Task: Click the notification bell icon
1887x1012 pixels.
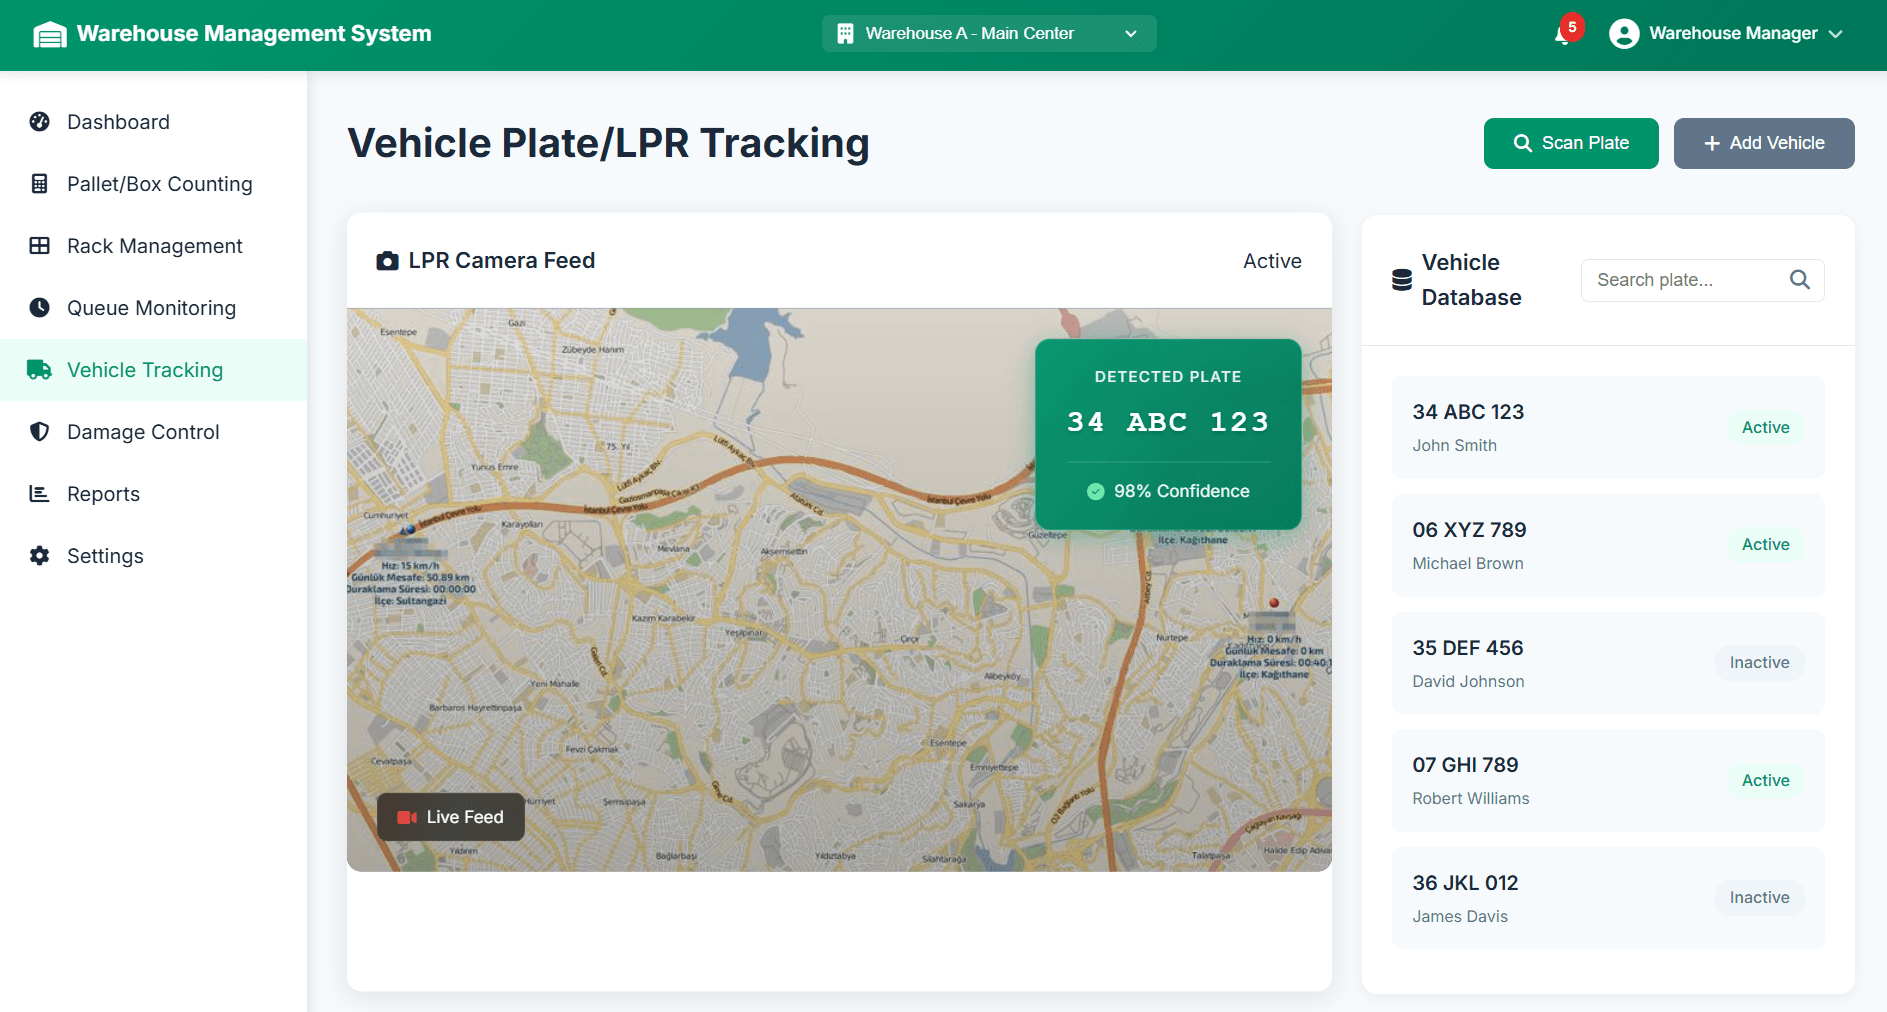Action: (x=1563, y=35)
